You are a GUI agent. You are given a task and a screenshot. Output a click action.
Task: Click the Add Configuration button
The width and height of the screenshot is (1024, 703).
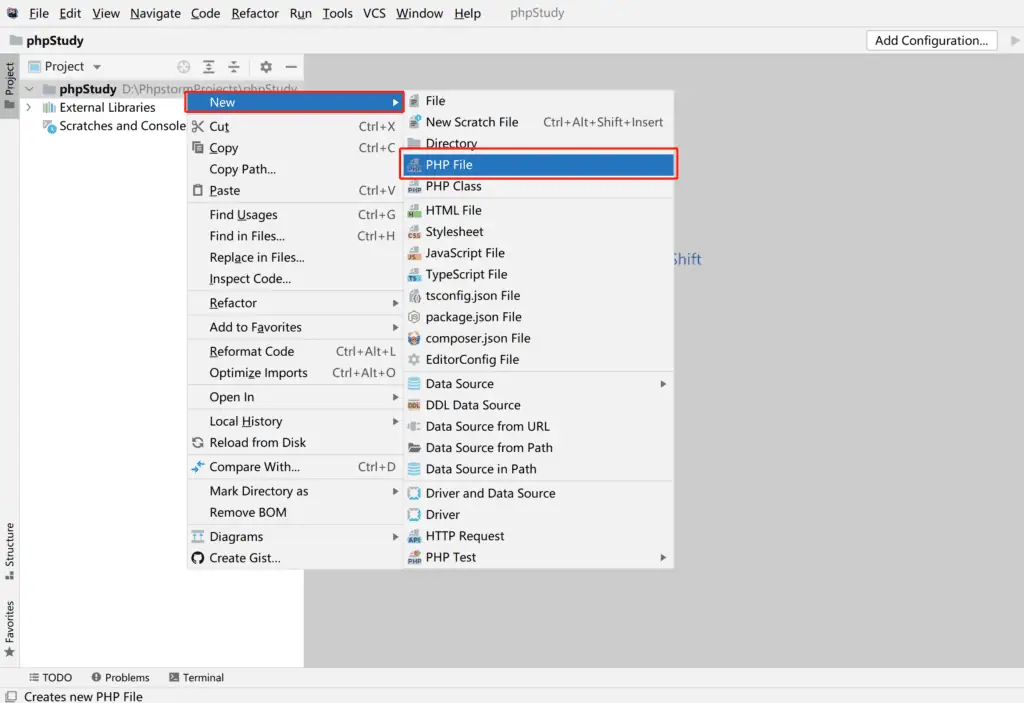[x=931, y=41]
